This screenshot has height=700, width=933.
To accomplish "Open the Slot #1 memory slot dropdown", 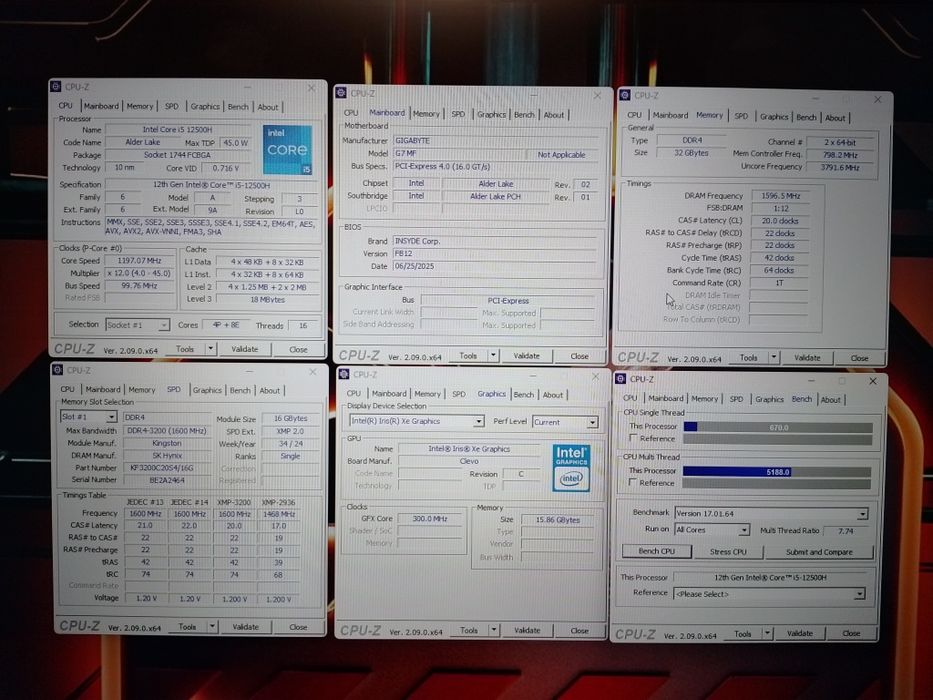I will click(x=89, y=417).
